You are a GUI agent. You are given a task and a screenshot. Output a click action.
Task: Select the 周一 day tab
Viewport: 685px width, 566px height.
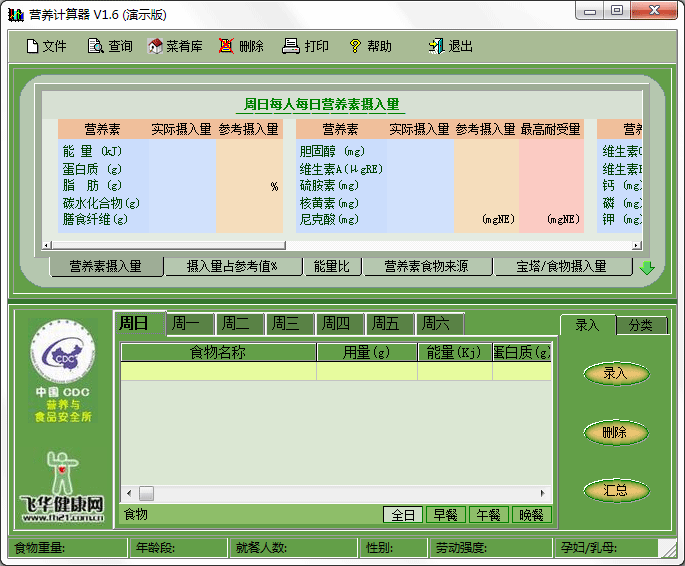click(190, 324)
